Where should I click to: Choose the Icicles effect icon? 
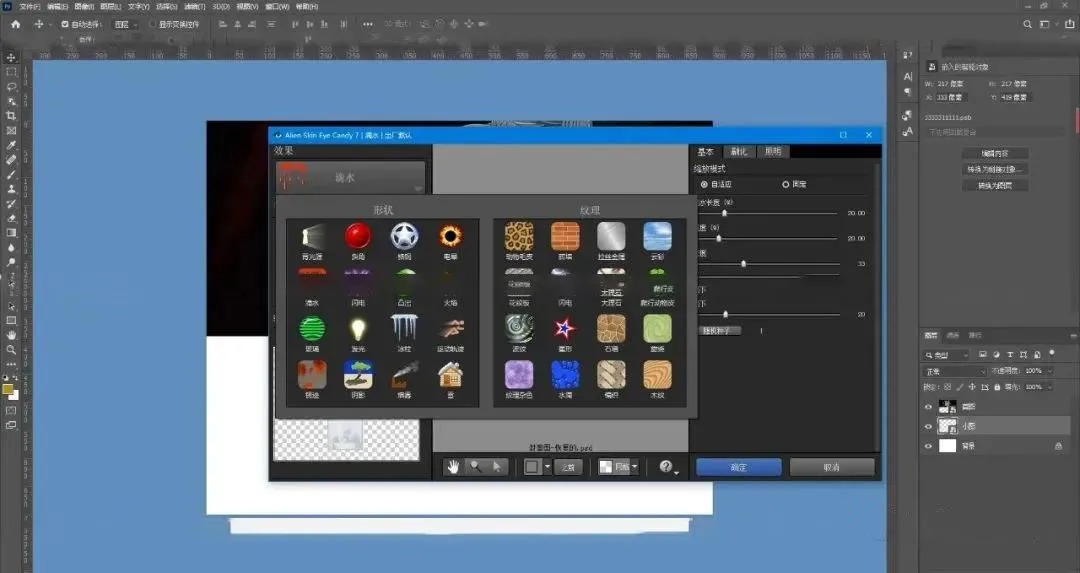pos(404,329)
